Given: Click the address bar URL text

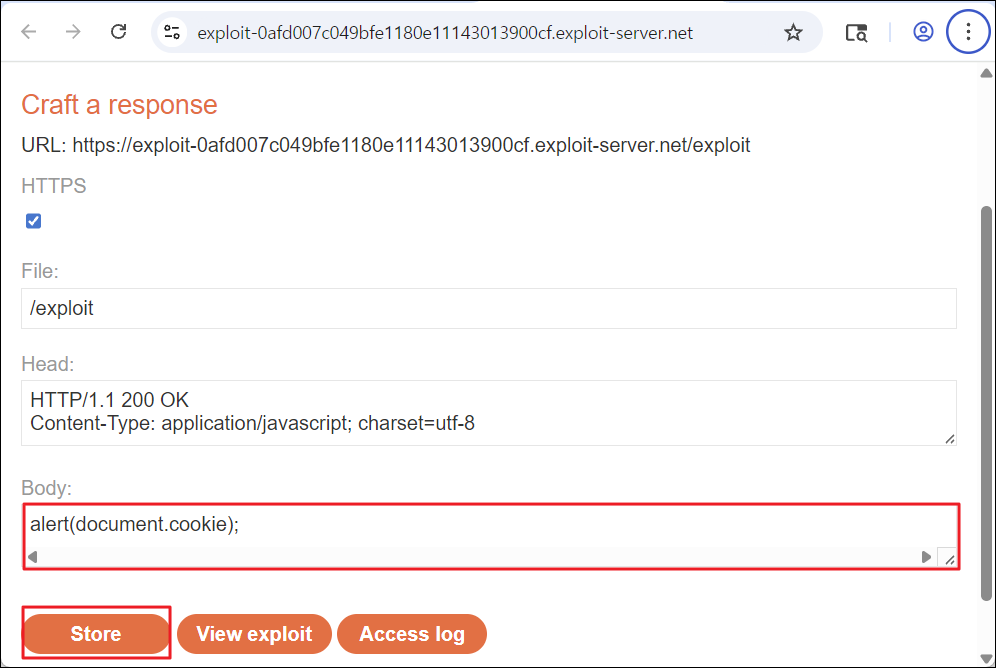Looking at the screenshot, I should (445, 33).
